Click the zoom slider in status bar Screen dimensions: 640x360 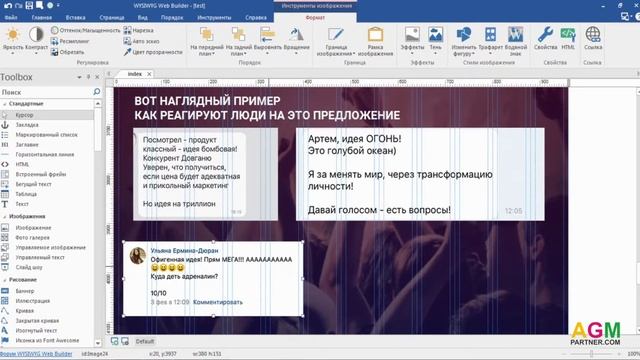coord(591,354)
